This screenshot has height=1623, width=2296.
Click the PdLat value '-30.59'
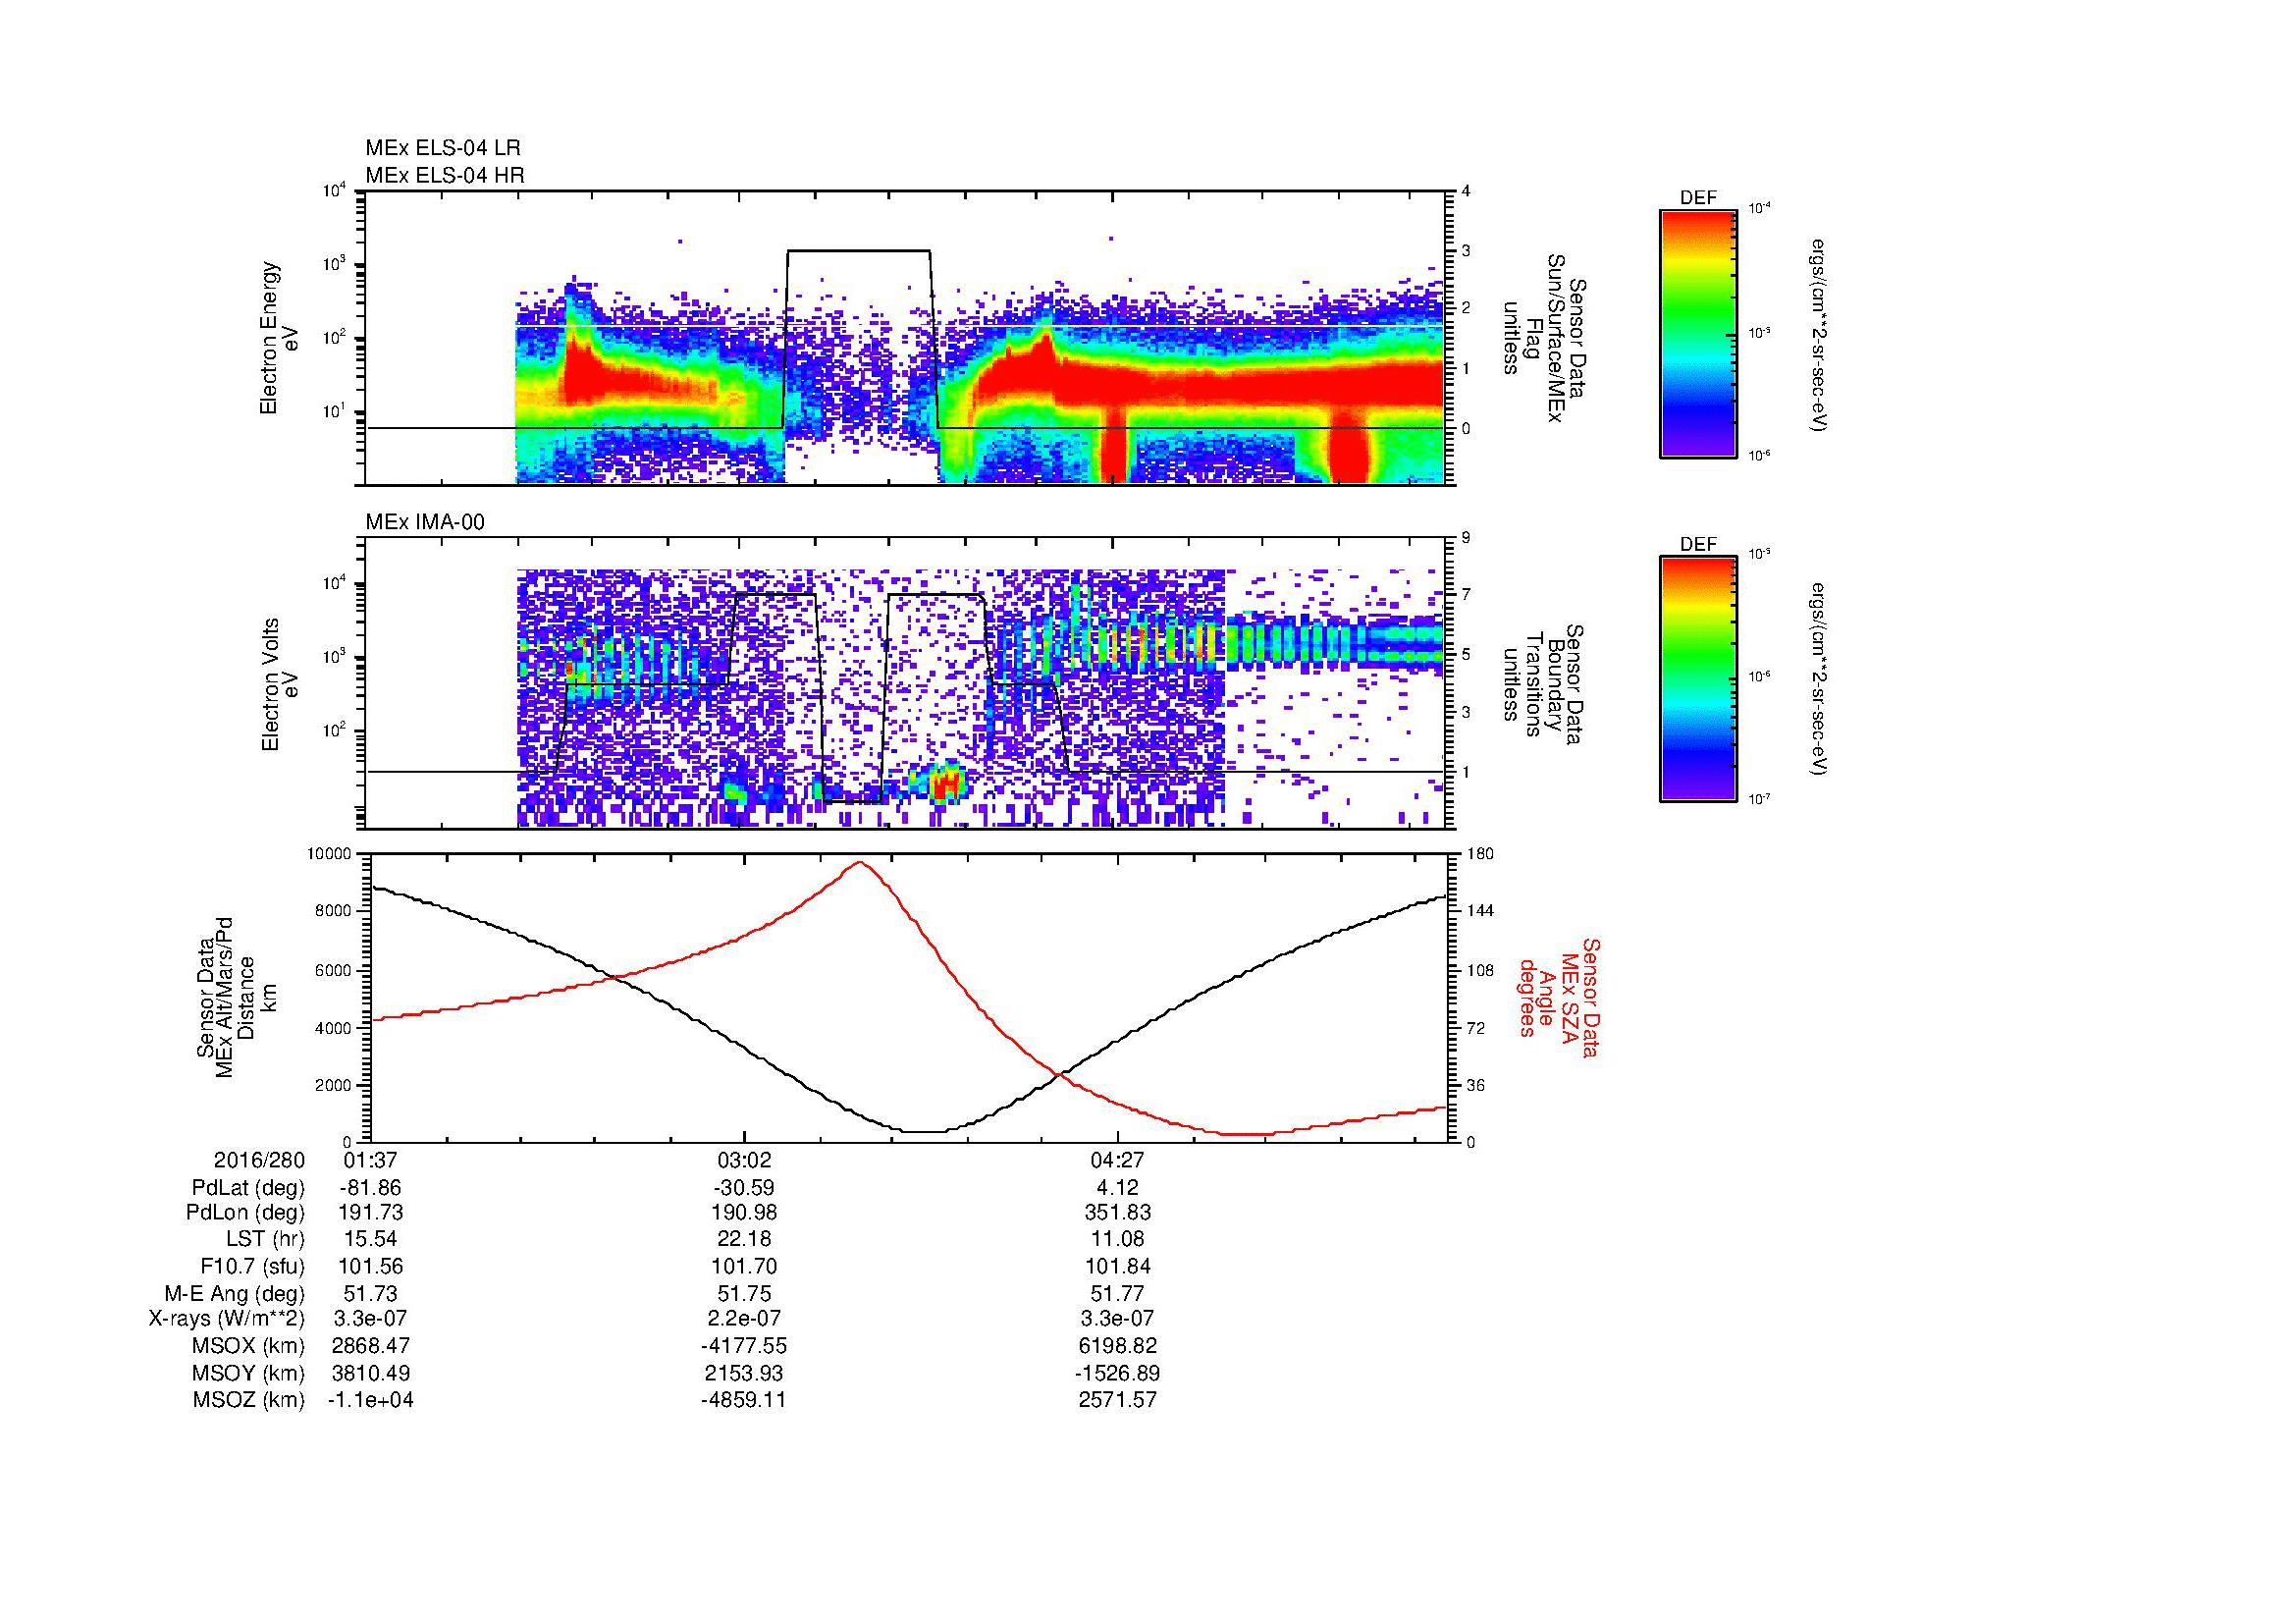744,1188
